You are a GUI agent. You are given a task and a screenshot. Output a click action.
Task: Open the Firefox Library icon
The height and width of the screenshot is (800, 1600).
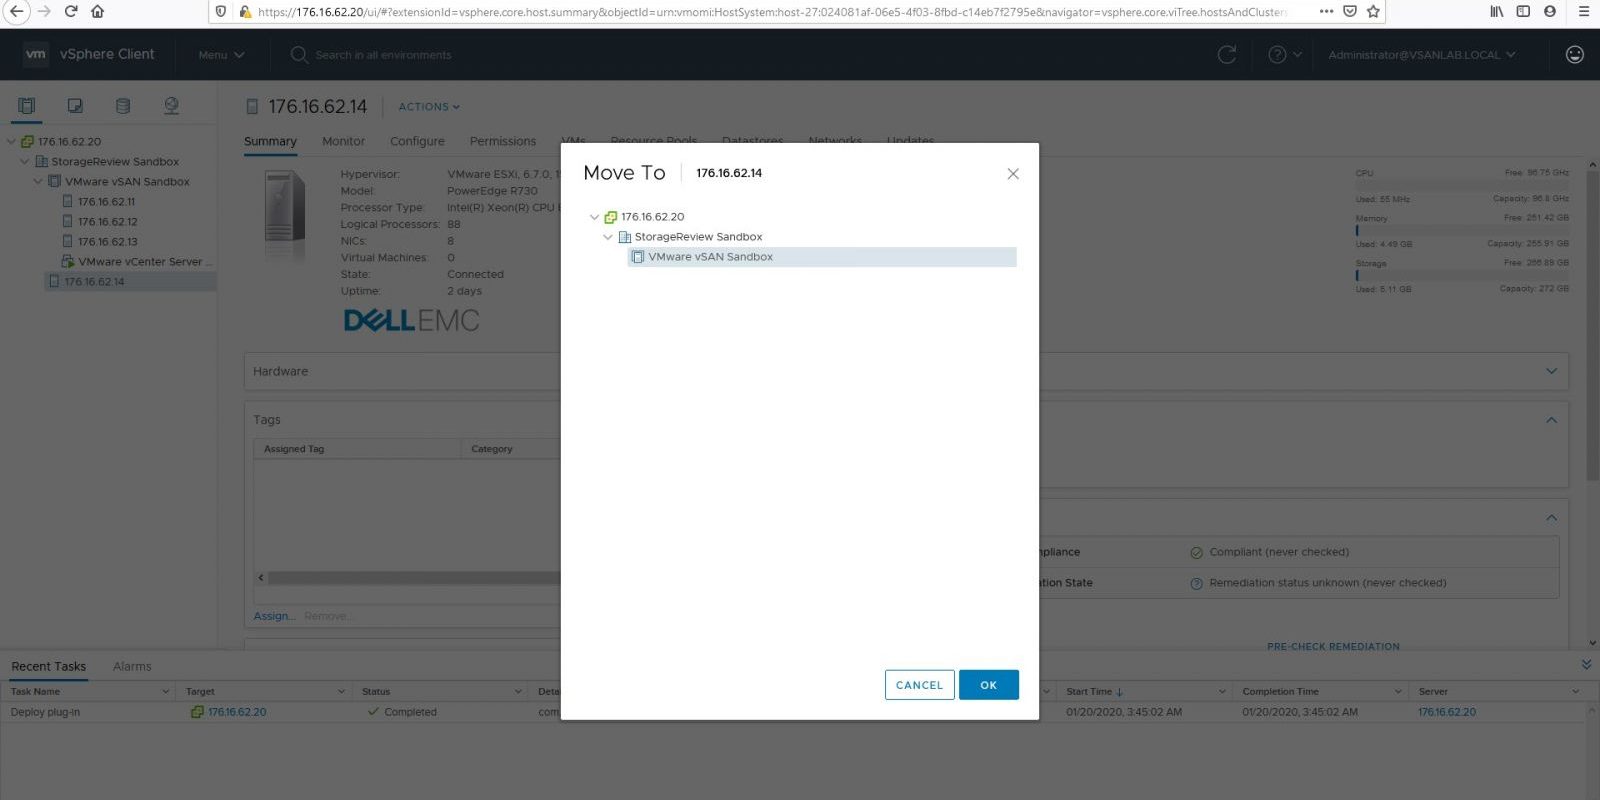coord(1497,12)
